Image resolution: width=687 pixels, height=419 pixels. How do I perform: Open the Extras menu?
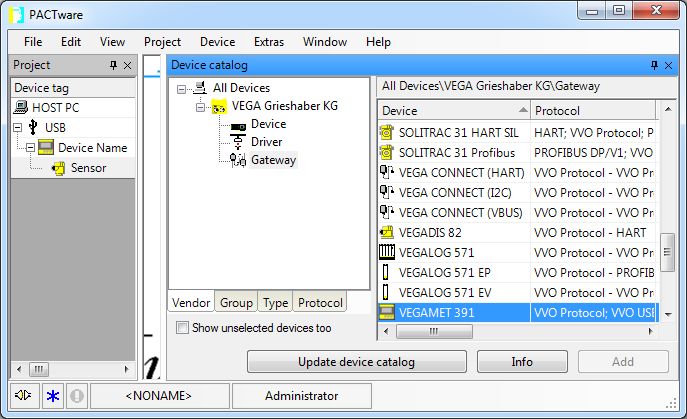269,42
